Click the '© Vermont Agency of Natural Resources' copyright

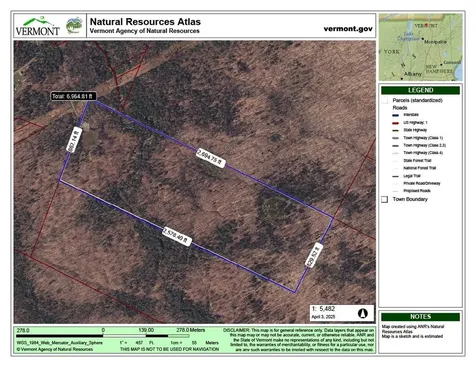point(55,349)
